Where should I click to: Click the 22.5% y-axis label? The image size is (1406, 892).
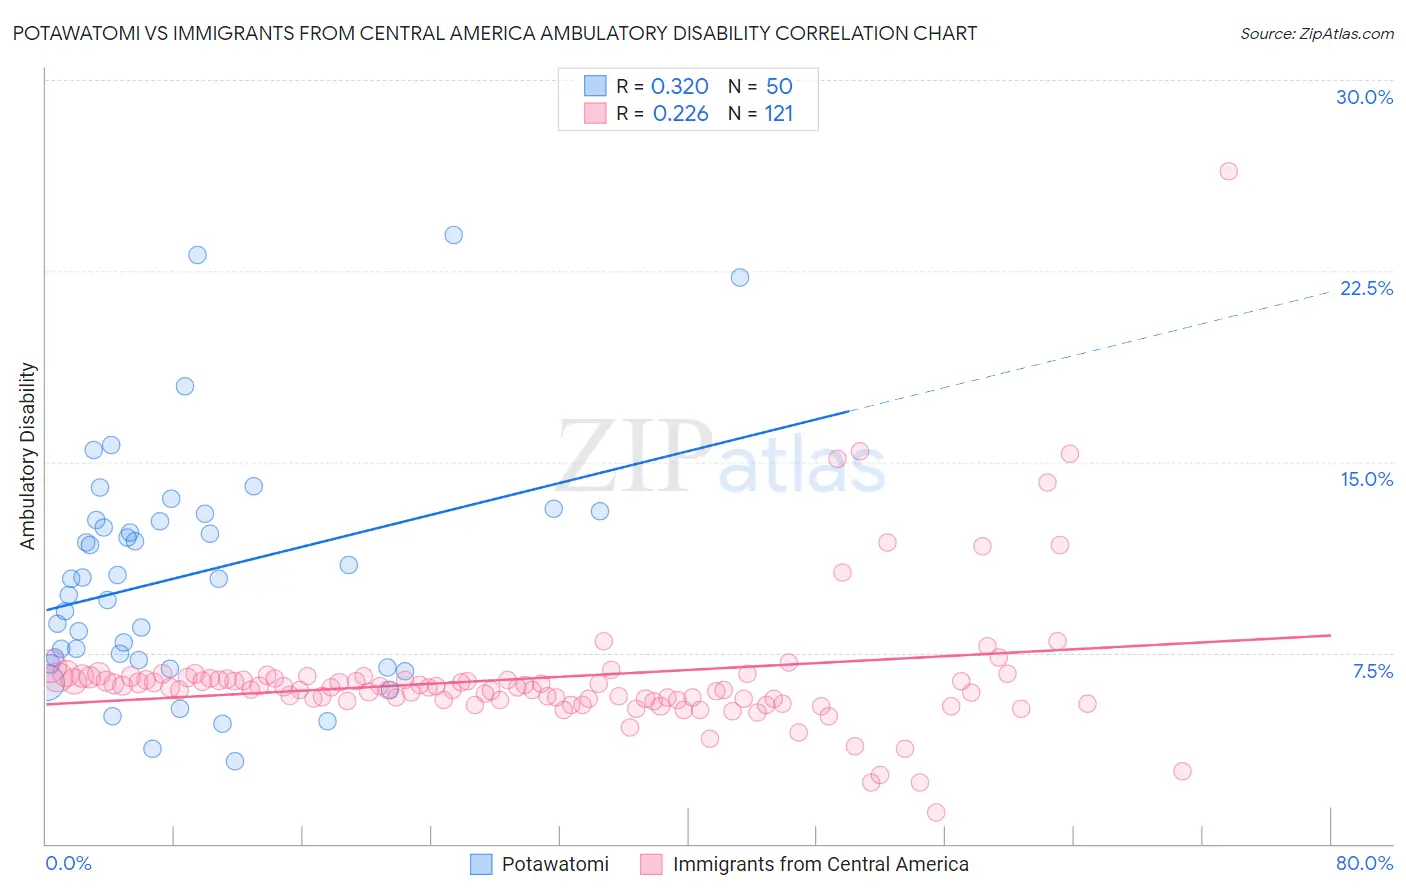[x=1366, y=288]
